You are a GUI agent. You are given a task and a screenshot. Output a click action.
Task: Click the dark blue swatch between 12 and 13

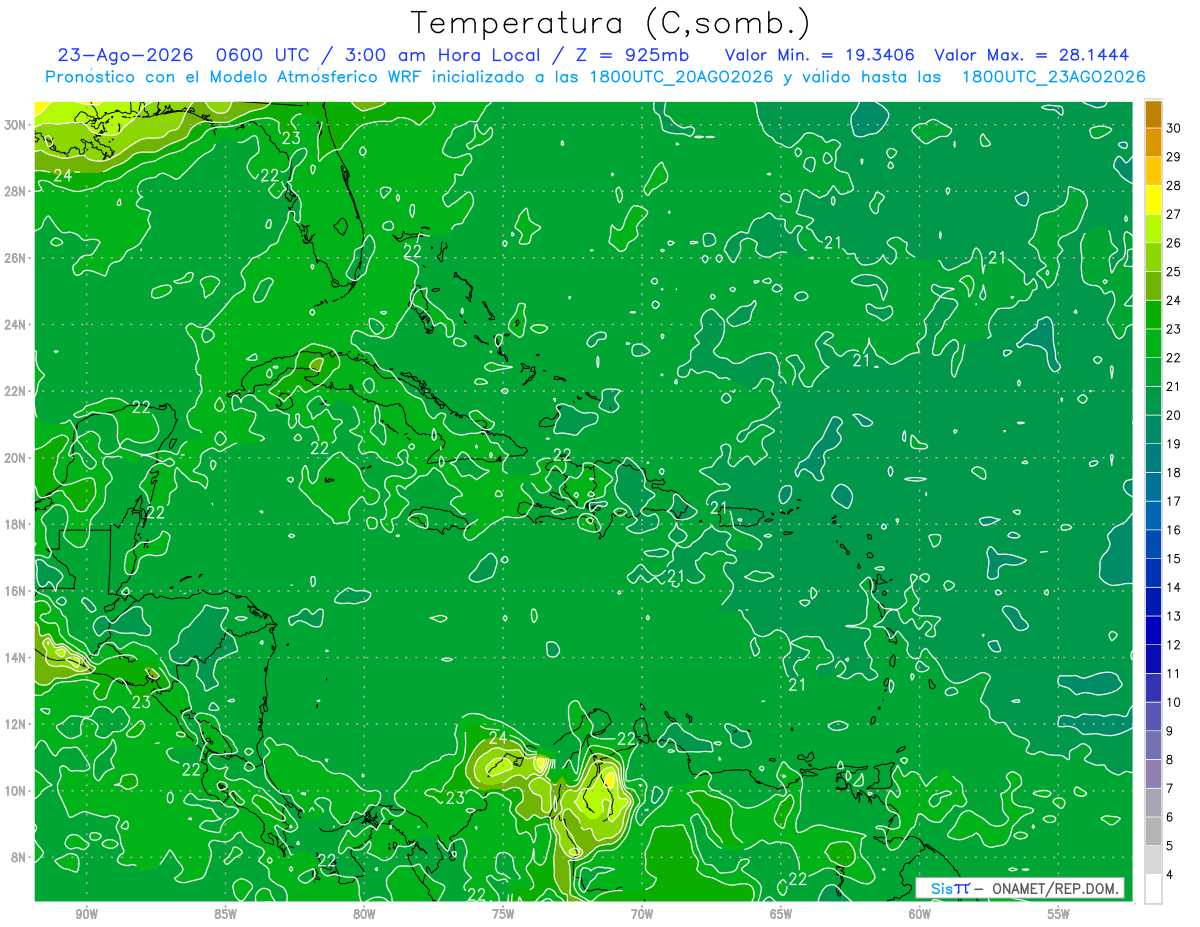point(1153,630)
